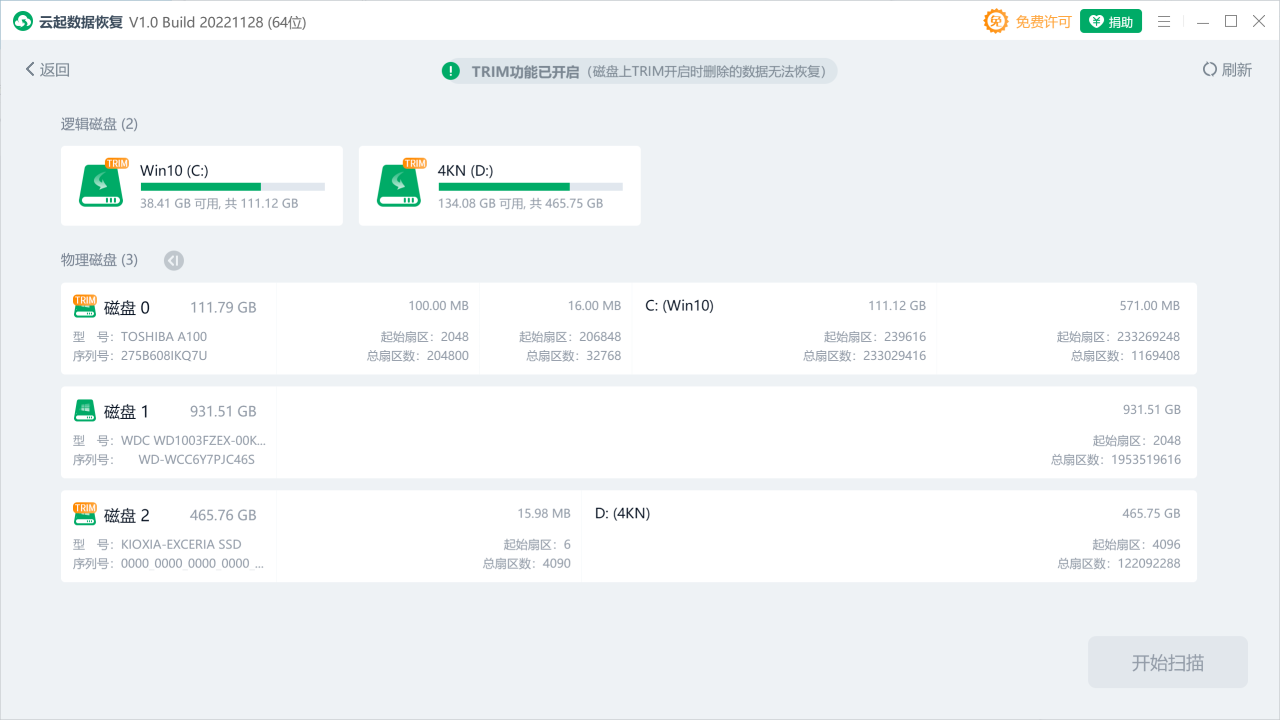Click the Win10 (C:) drive icon with TRIM badge

pos(100,185)
